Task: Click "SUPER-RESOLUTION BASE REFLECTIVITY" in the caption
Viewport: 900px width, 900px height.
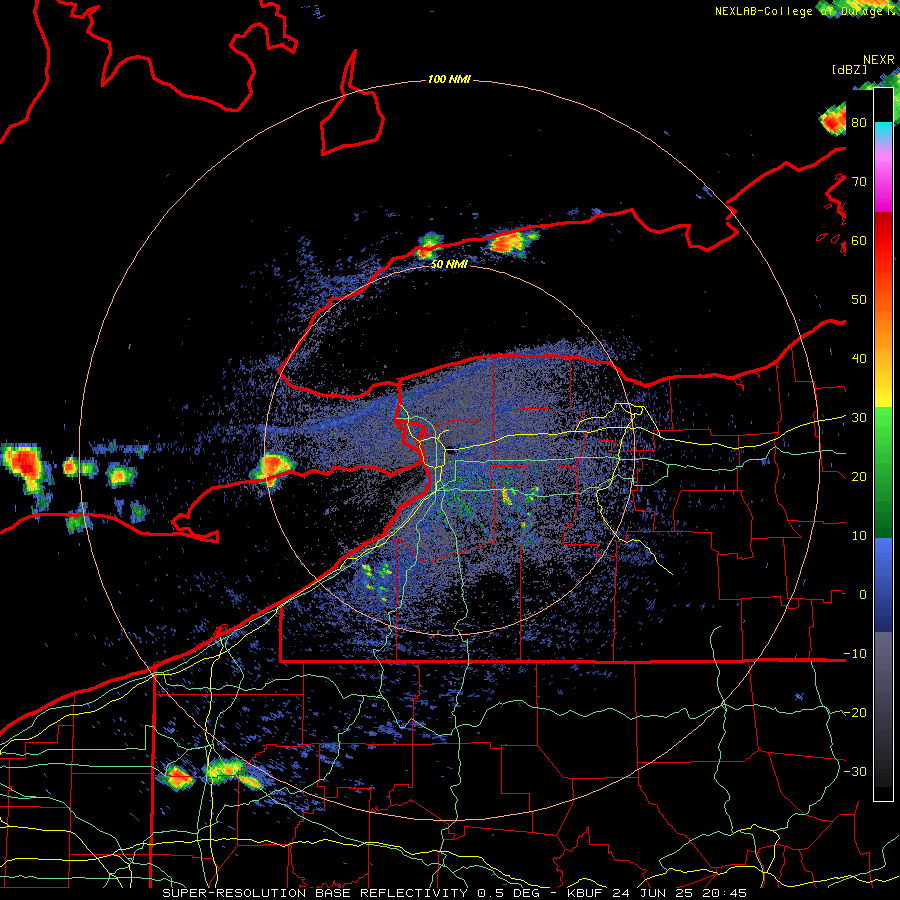Action: pyautogui.click(x=313, y=893)
